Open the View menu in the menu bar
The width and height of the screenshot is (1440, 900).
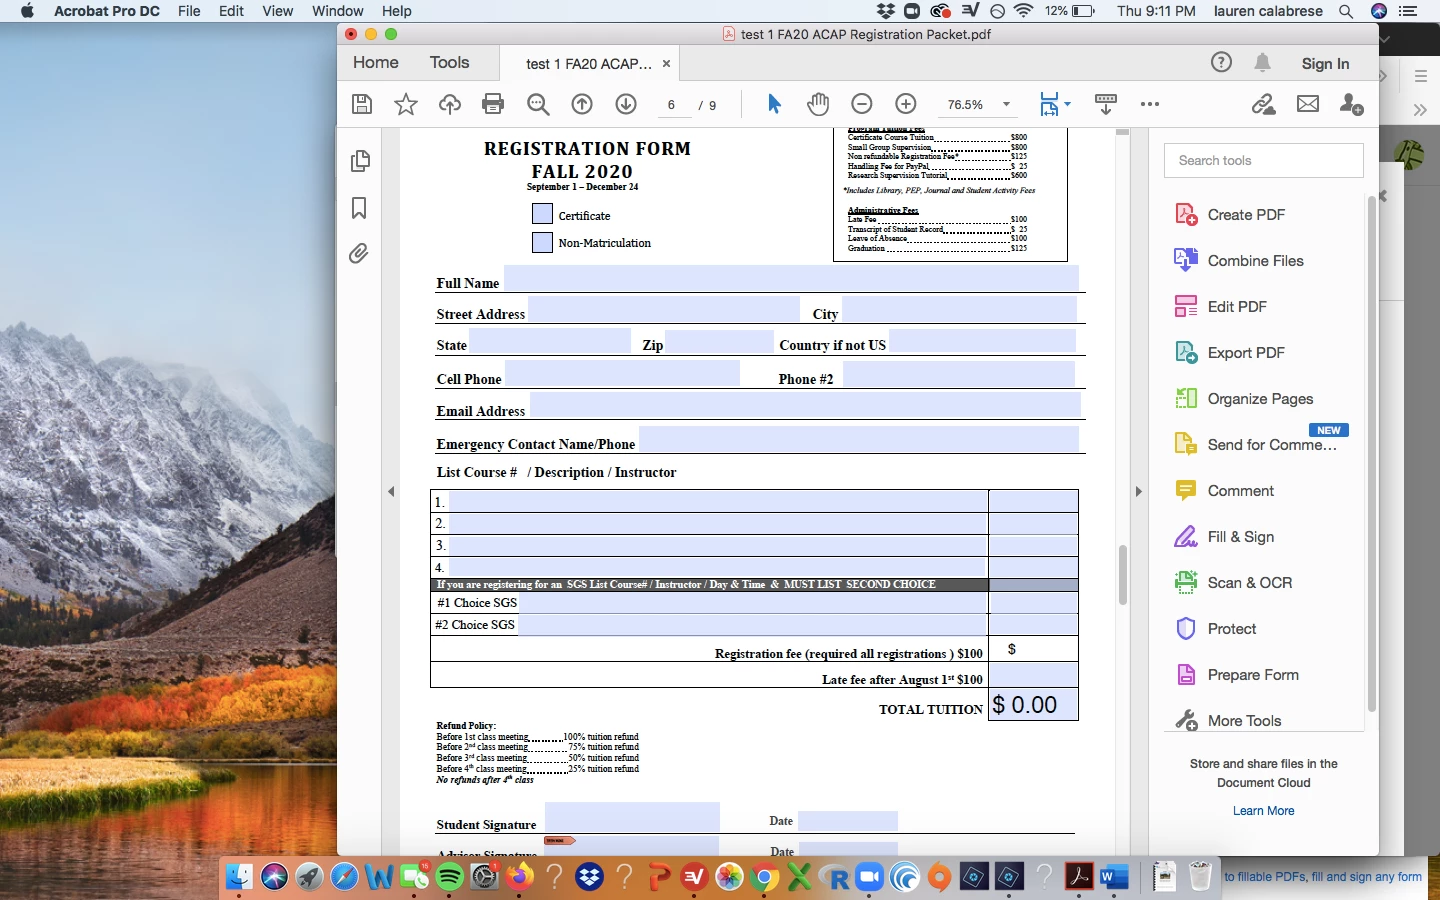[278, 11]
